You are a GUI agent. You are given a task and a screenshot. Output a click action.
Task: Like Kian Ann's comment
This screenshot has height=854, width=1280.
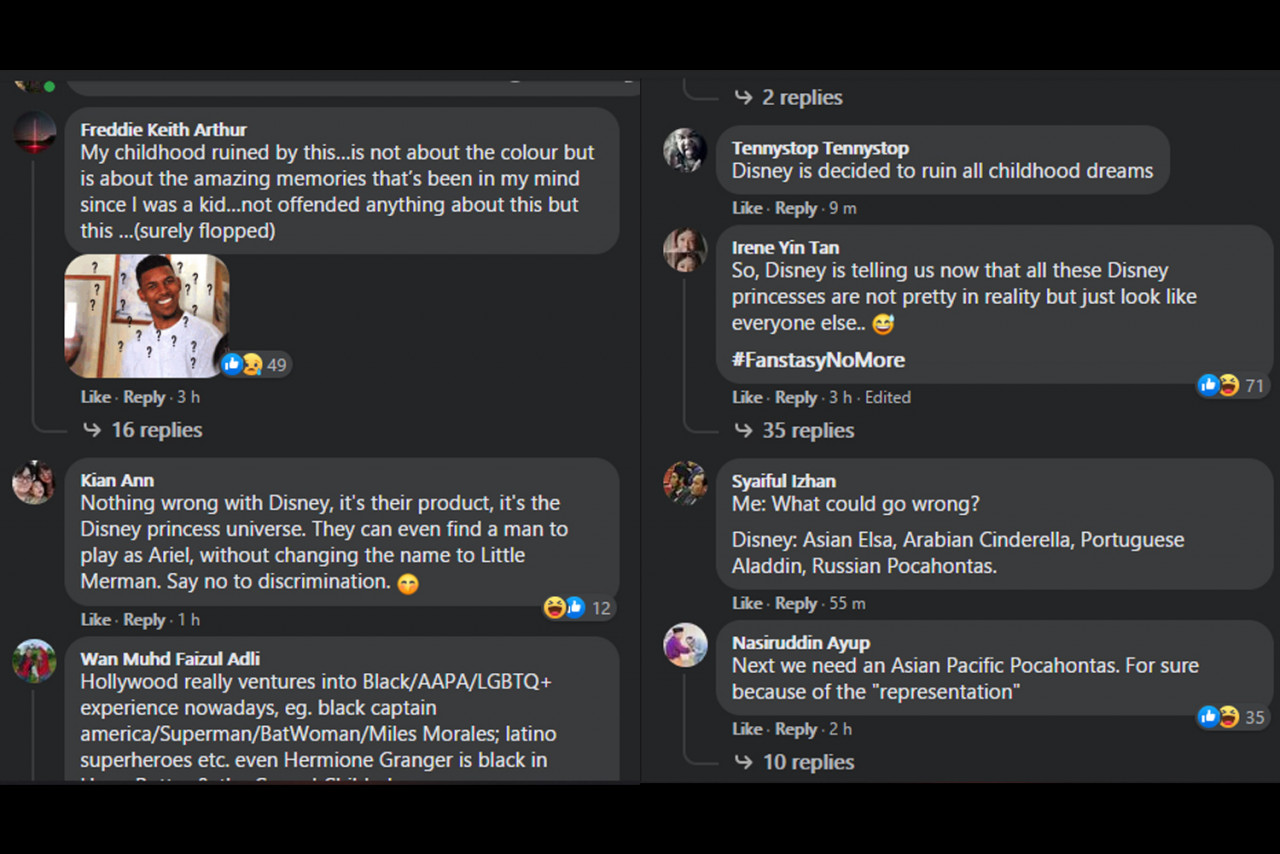(x=95, y=620)
